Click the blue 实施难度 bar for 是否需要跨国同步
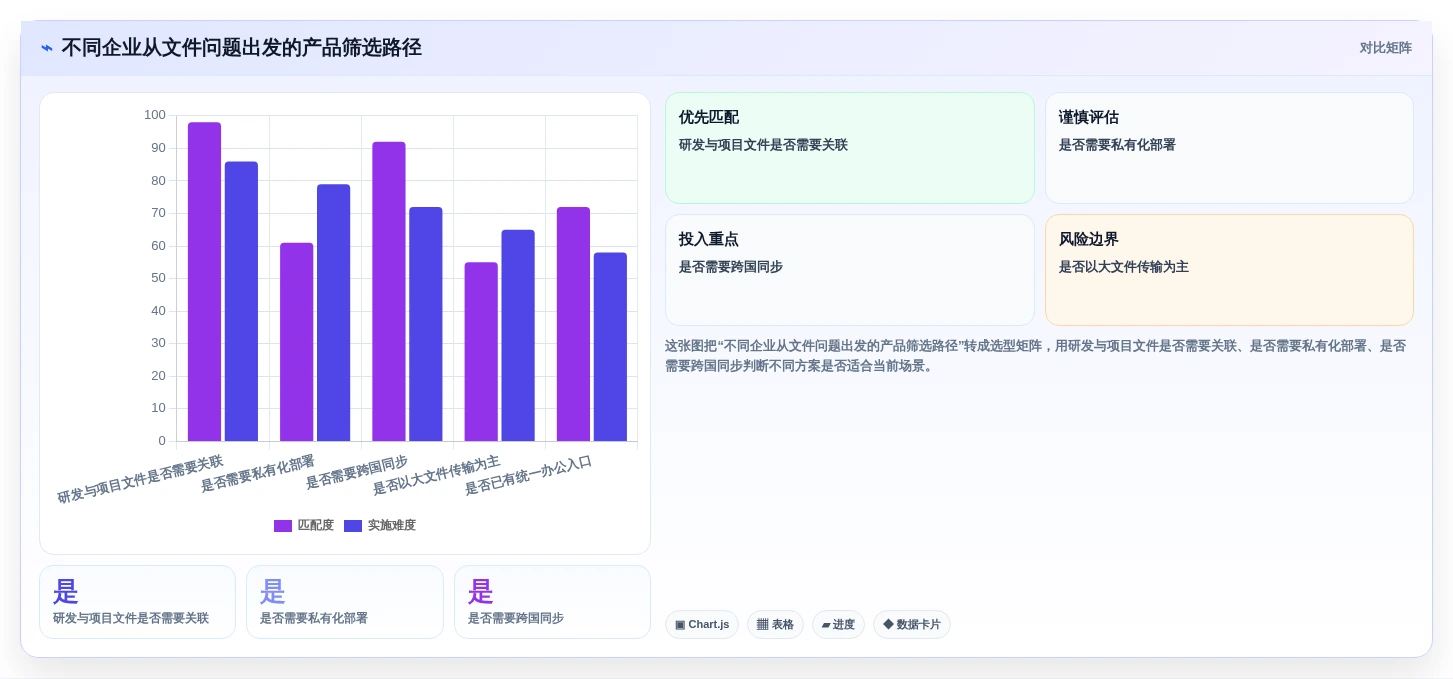 (x=426, y=324)
